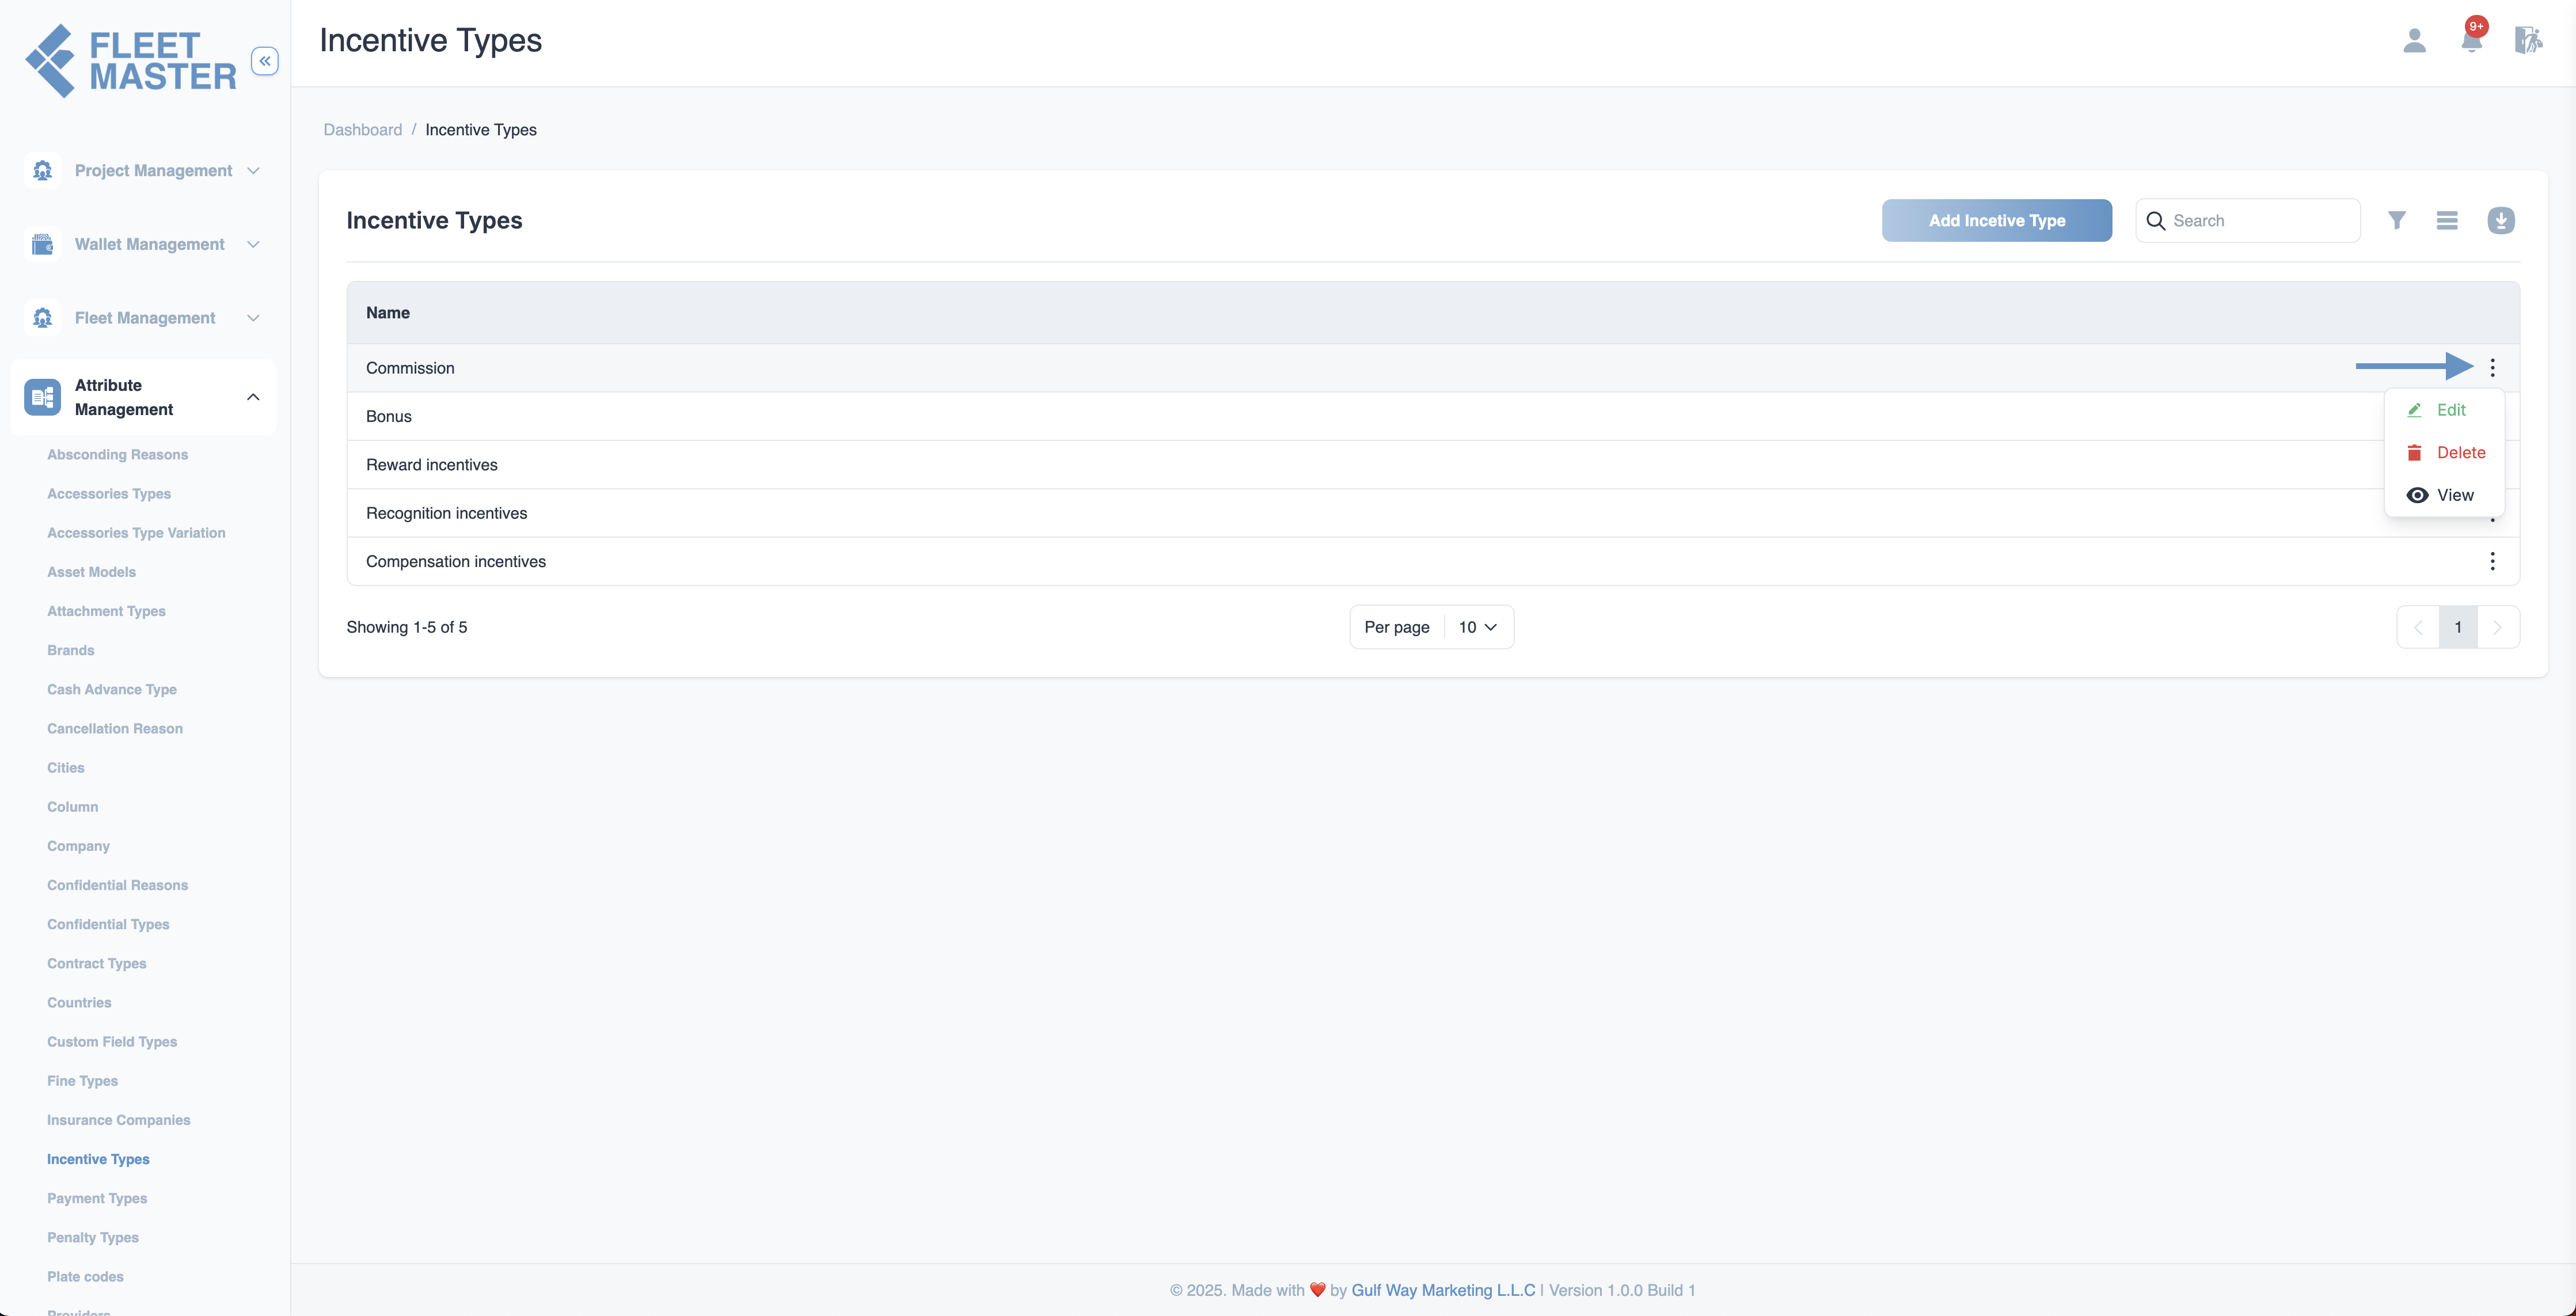Click the Attribute Management sidebar icon

42,397
